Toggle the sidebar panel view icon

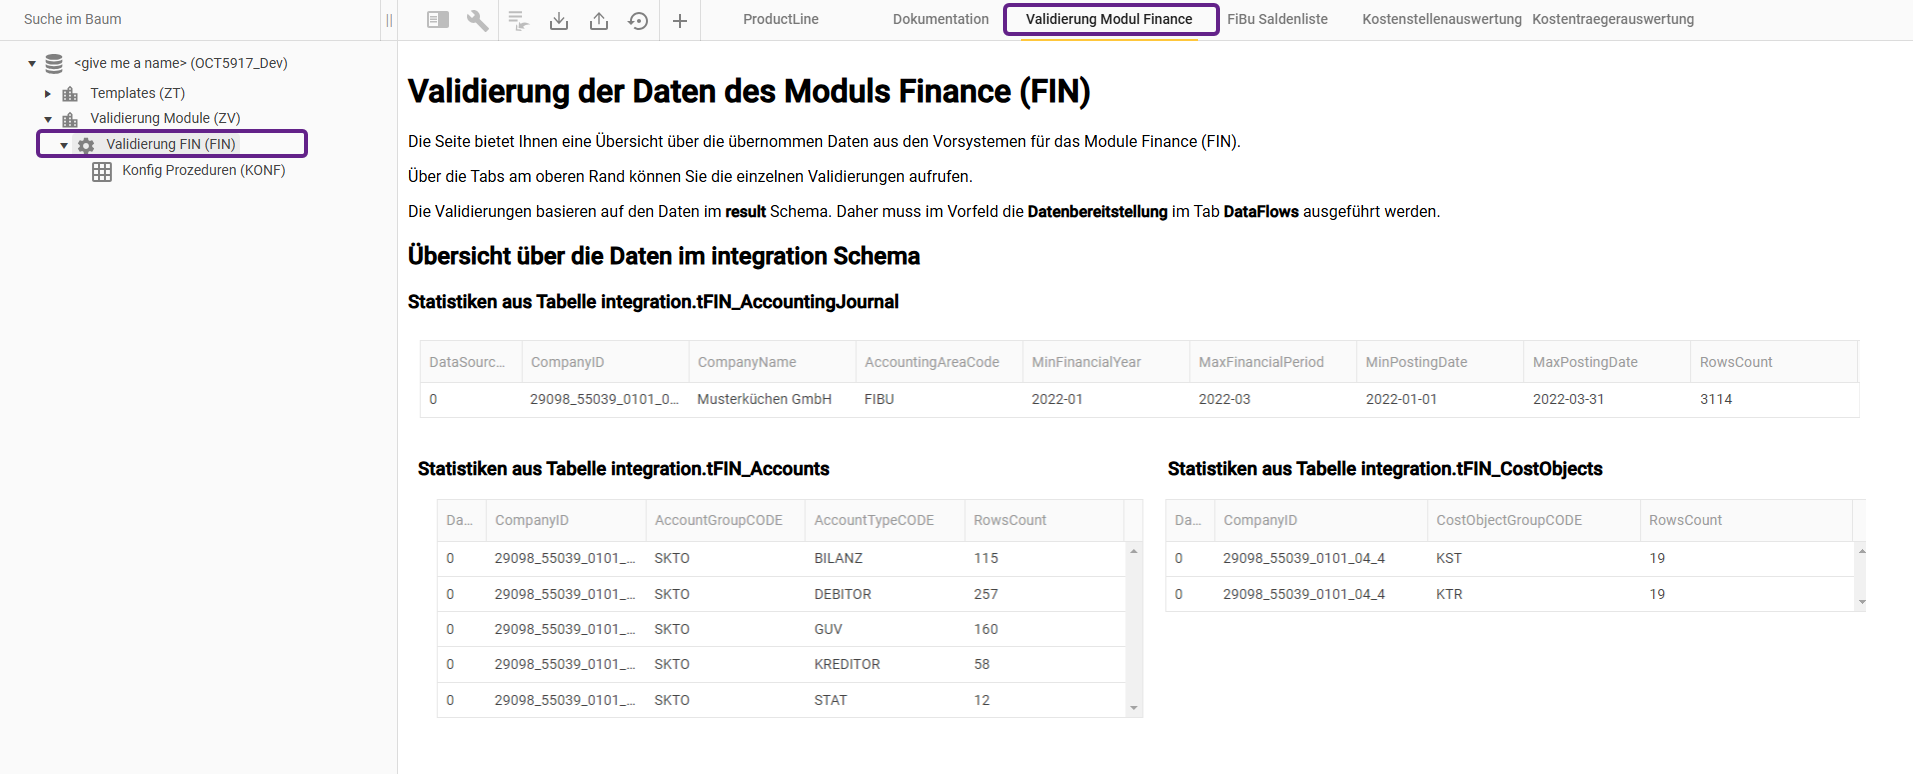coord(437,20)
